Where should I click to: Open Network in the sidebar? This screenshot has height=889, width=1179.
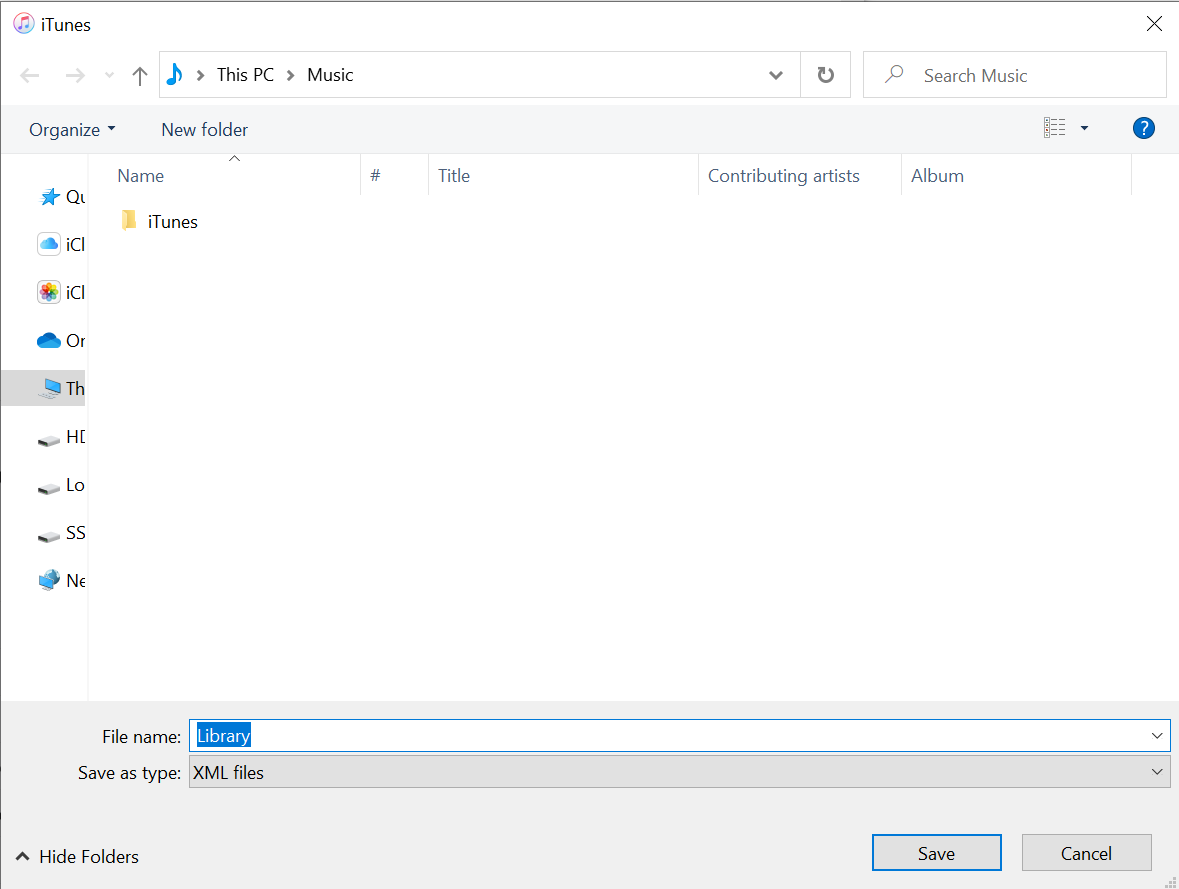(61, 581)
